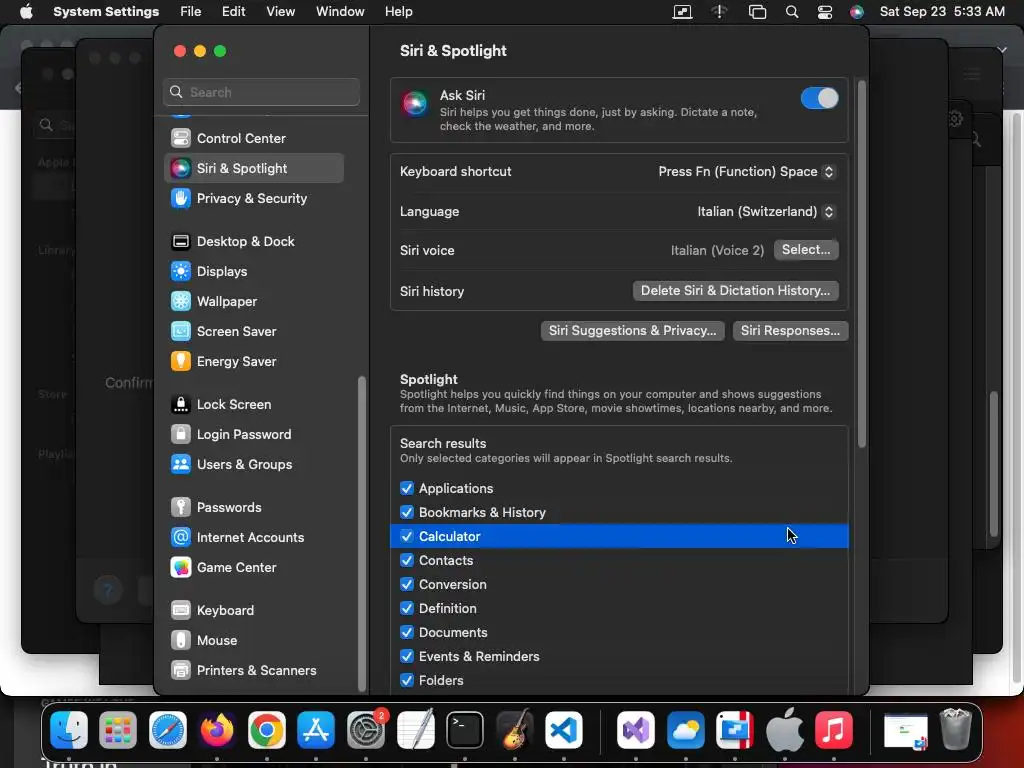Launch Safari from the Dock
This screenshot has width=1024, height=768.
click(168, 729)
